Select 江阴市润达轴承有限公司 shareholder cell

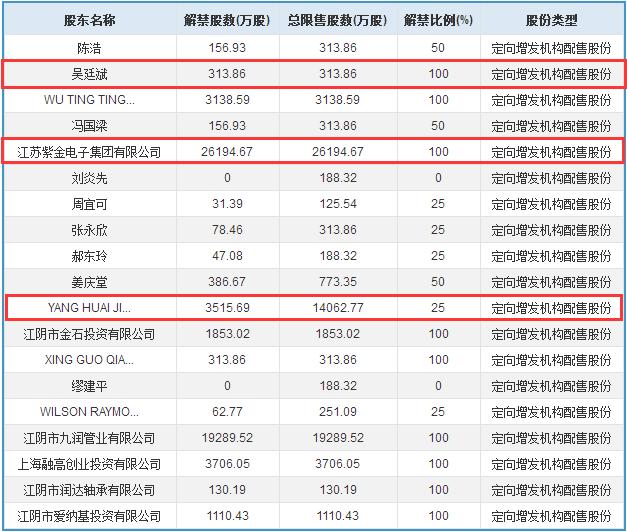tap(90, 490)
